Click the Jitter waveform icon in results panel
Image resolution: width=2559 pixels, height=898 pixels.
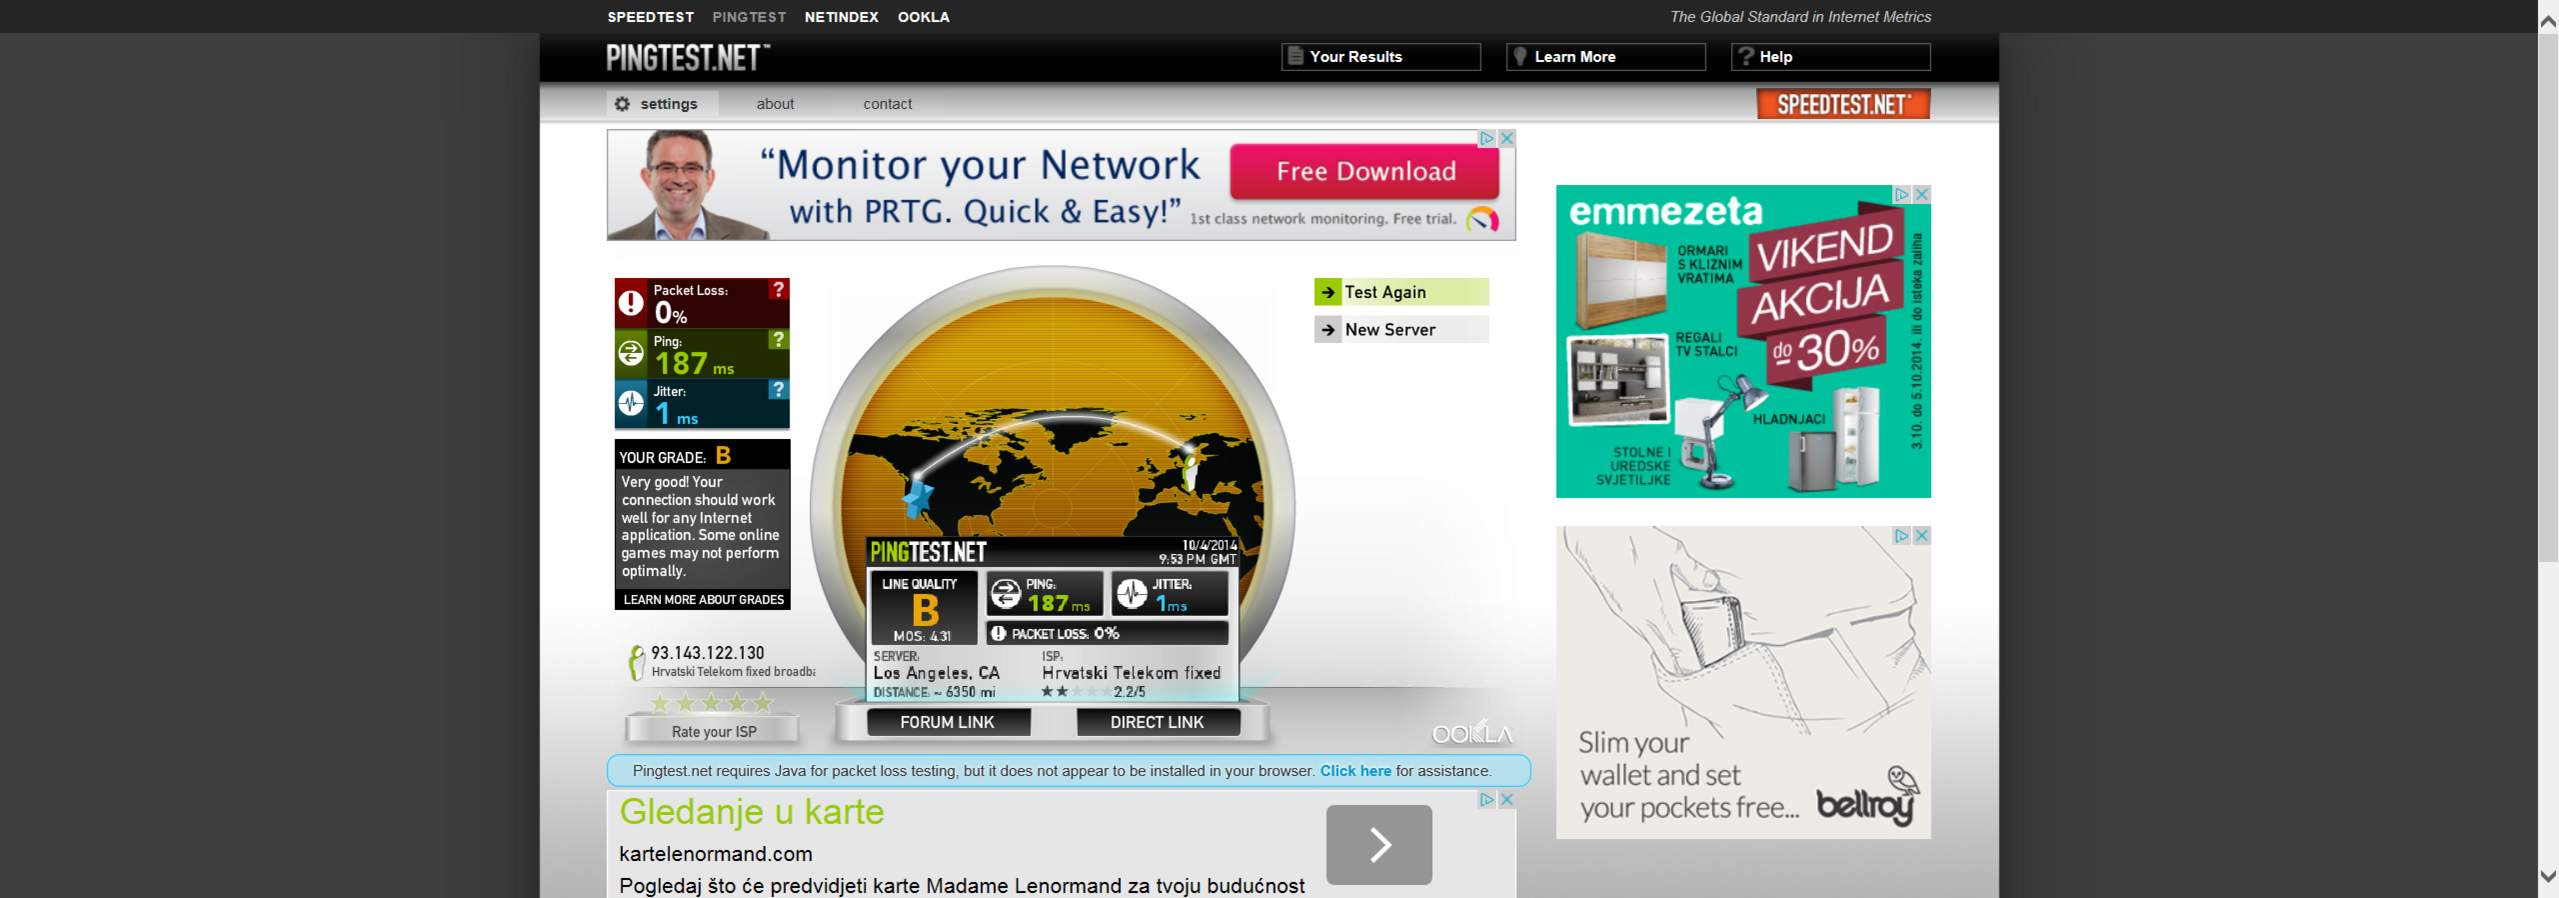coord(631,402)
